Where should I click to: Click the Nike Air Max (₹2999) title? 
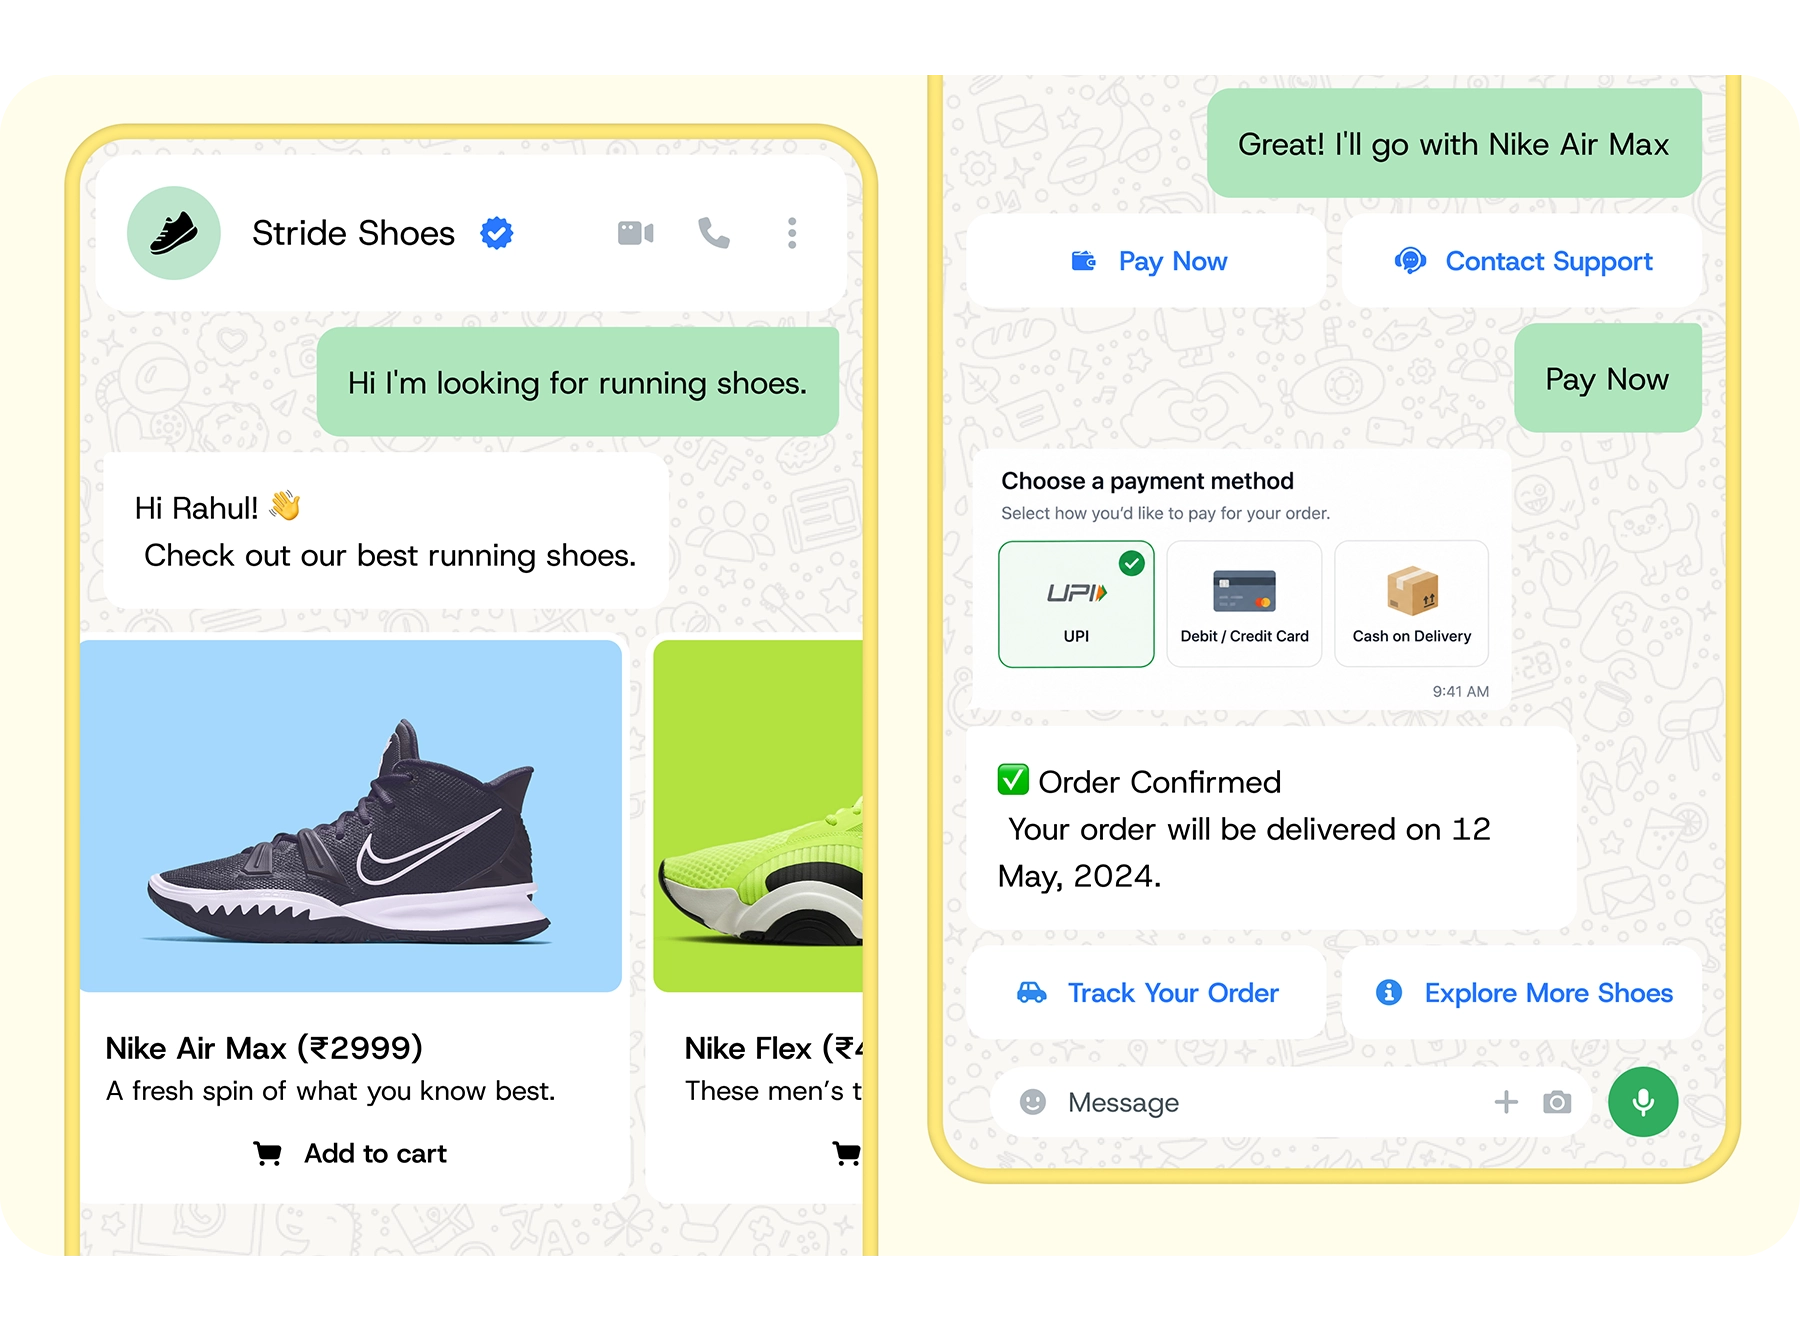point(264,1048)
